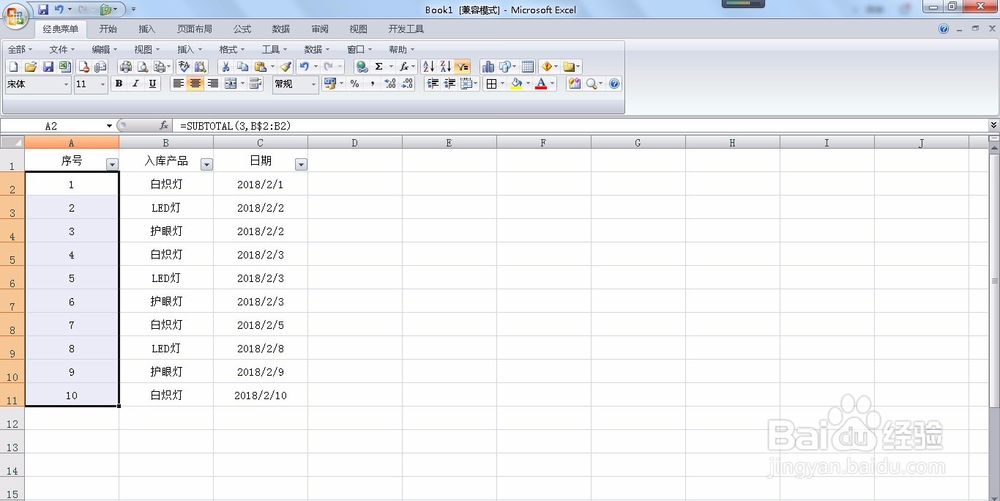Viewport: 1000px width, 501px height.
Task: Create a new blank workbook icon
Action: tap(13, 66)
